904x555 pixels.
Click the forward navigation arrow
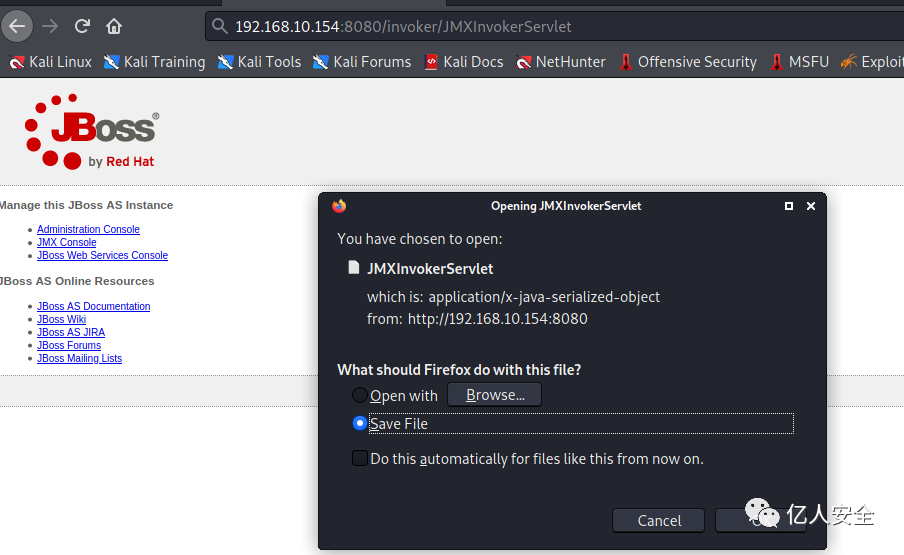coord(50,26)
